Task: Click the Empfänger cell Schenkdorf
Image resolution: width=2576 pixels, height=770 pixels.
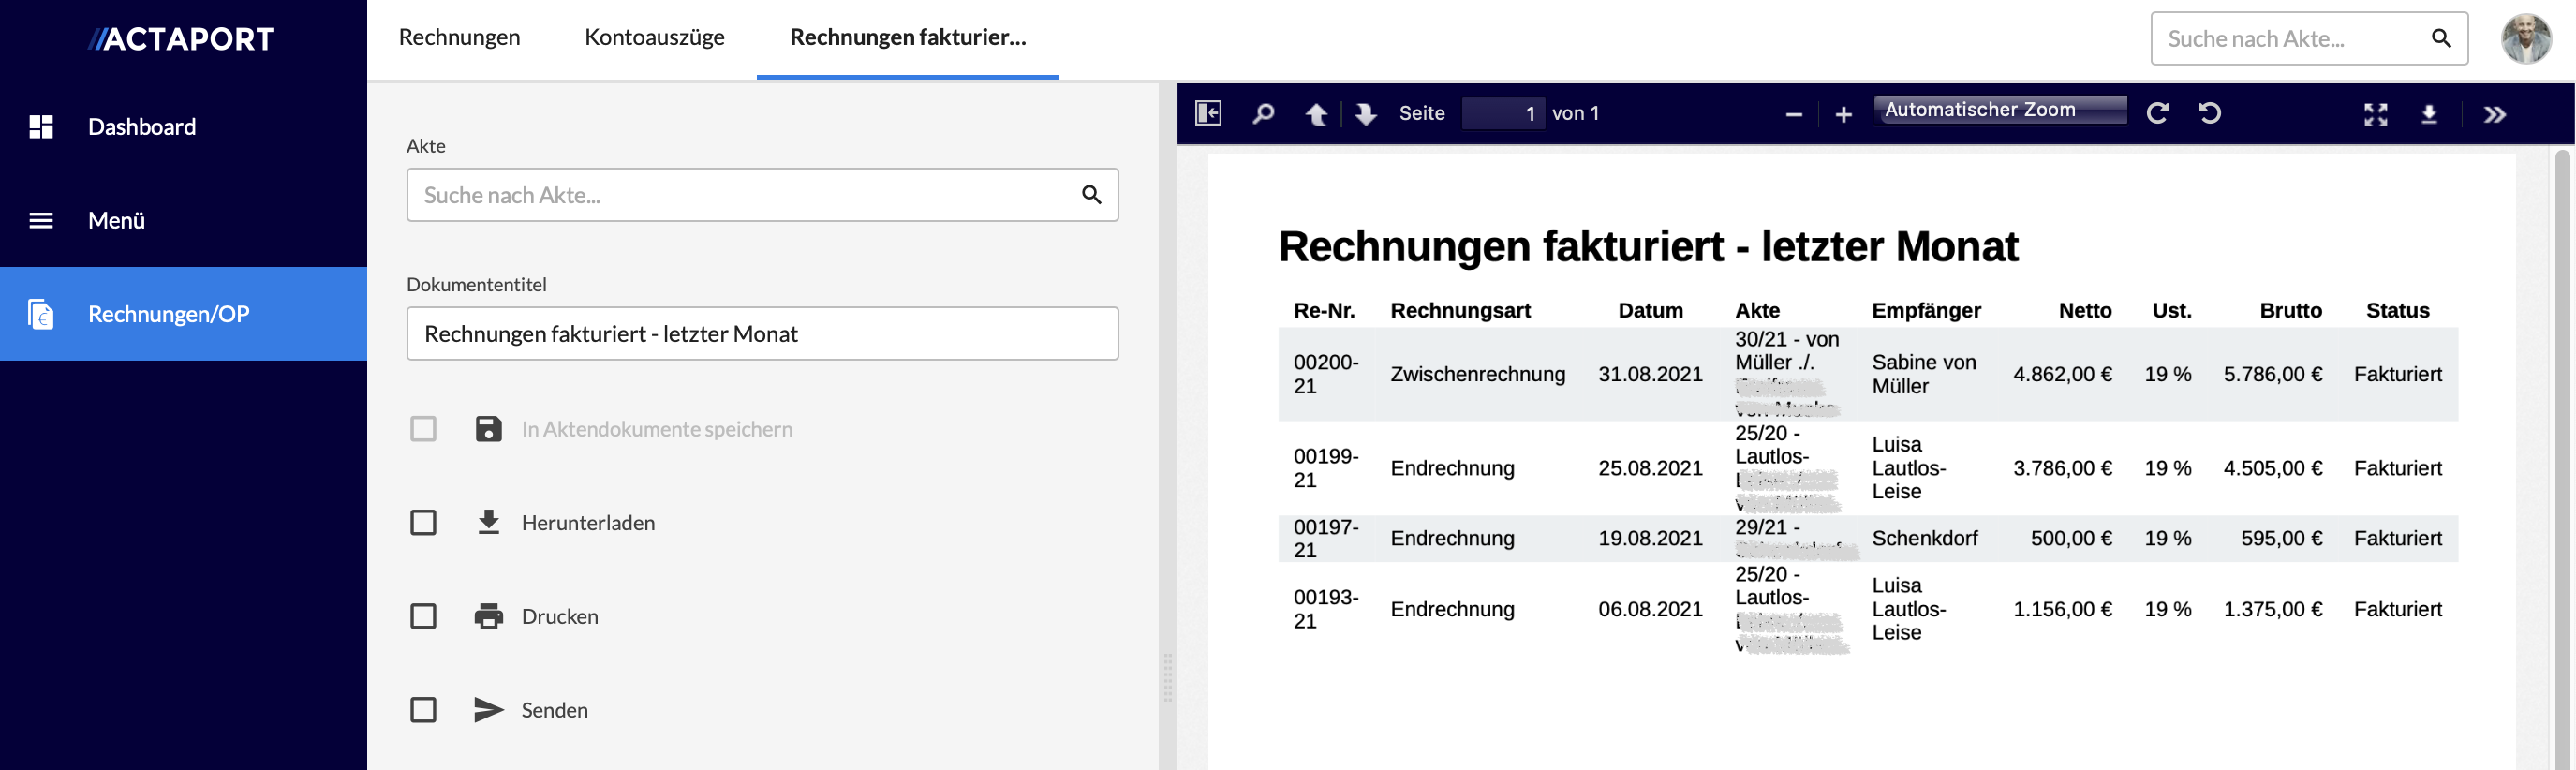Action: tap(1924, 538)
